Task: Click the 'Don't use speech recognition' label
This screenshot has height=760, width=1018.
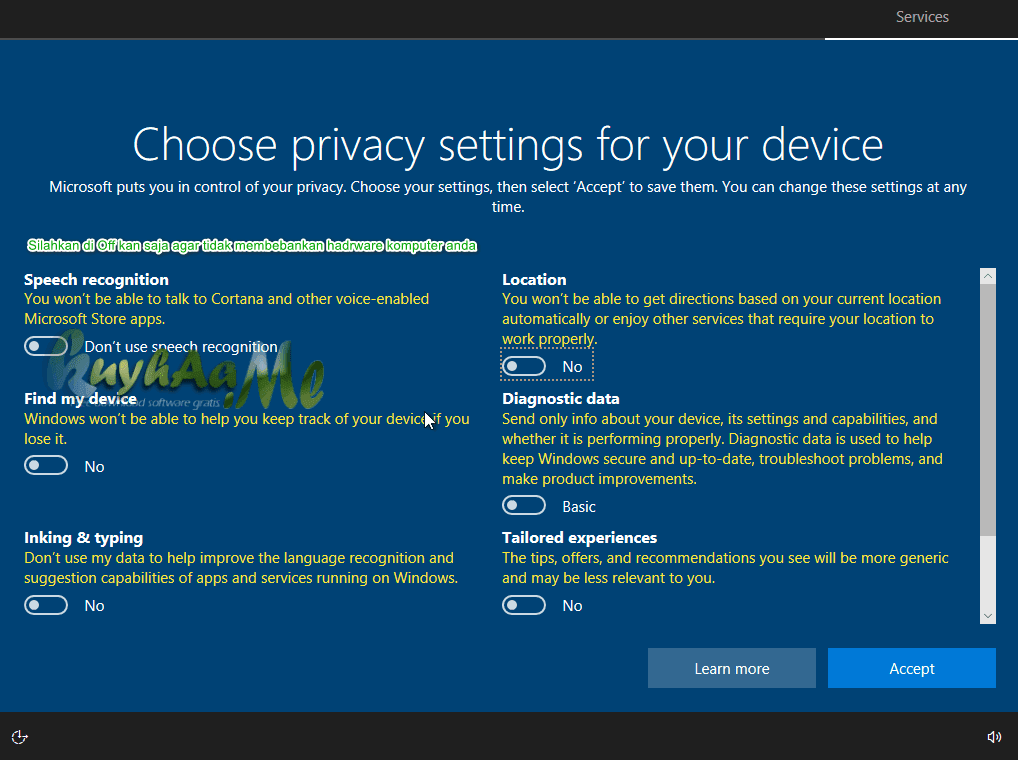Action: click(x=180, y=346)
